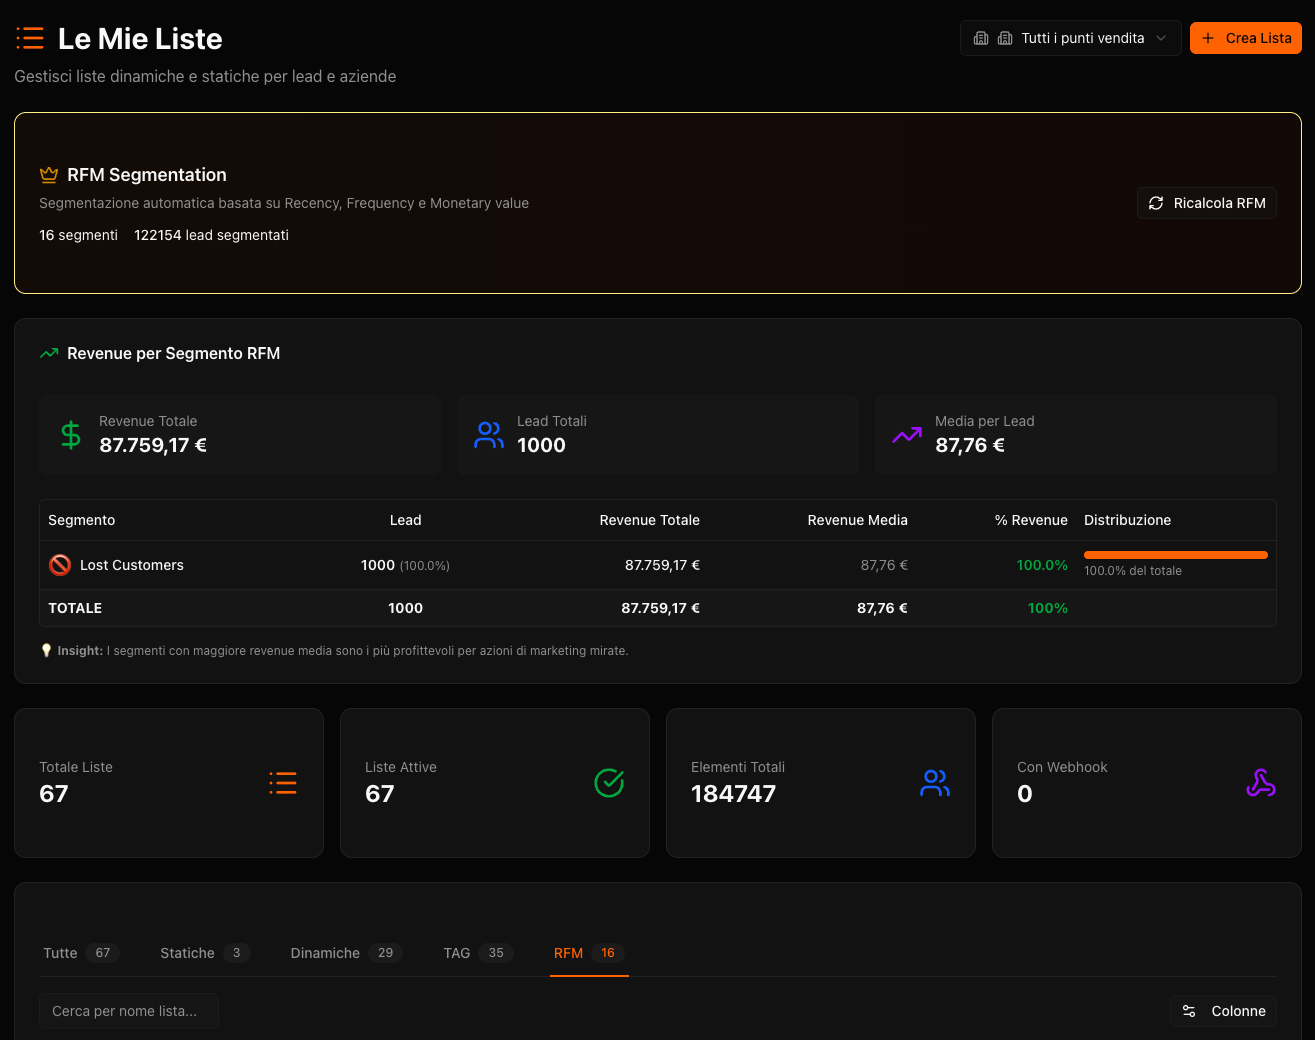The image size is (1315, 1040).
Task: Click the purple trend icon in Media per Lead
Action: [x=907, y=435]
